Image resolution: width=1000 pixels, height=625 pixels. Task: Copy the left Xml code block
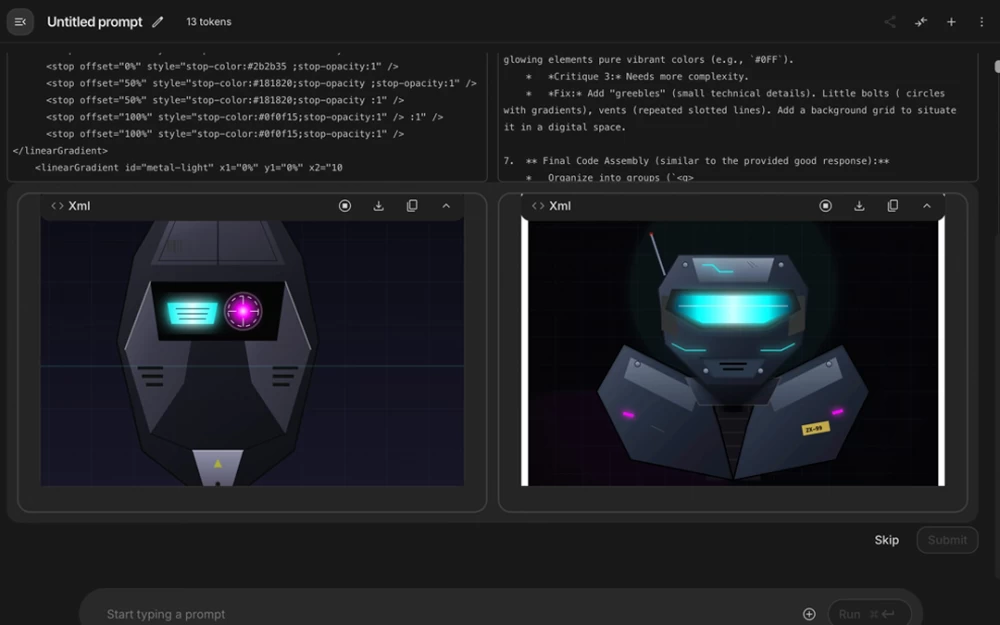tap(412, 206)
